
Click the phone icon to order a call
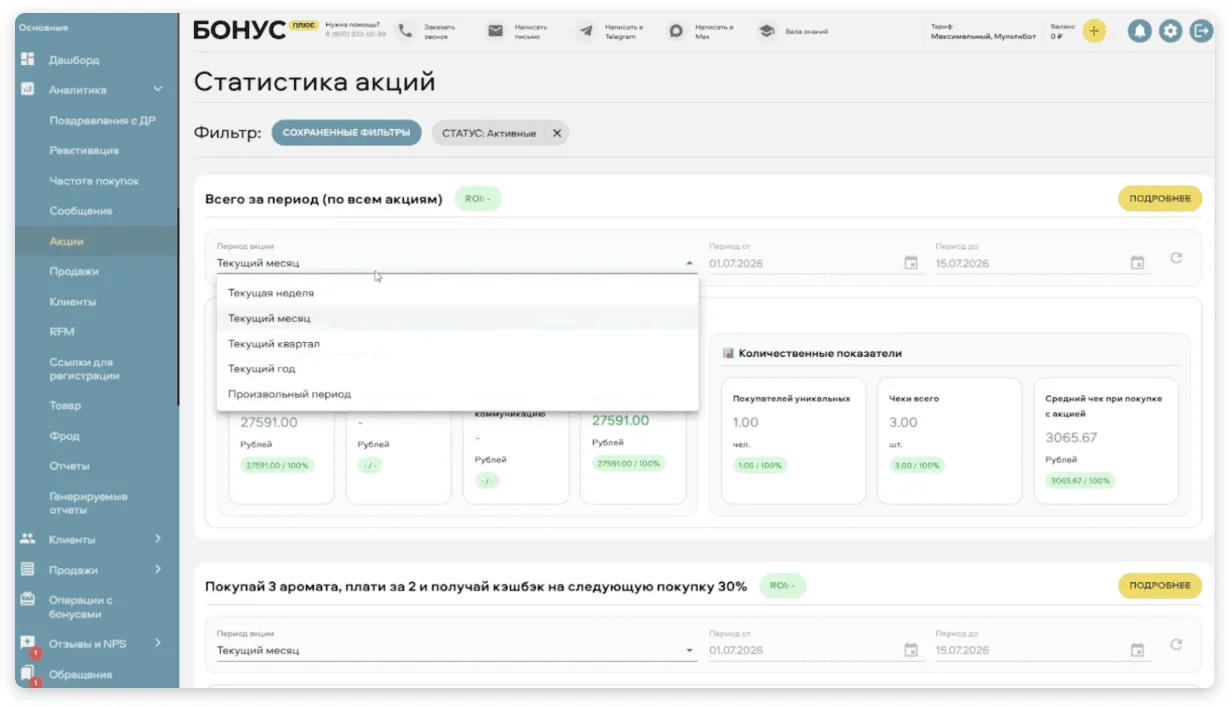coord(405,31)
